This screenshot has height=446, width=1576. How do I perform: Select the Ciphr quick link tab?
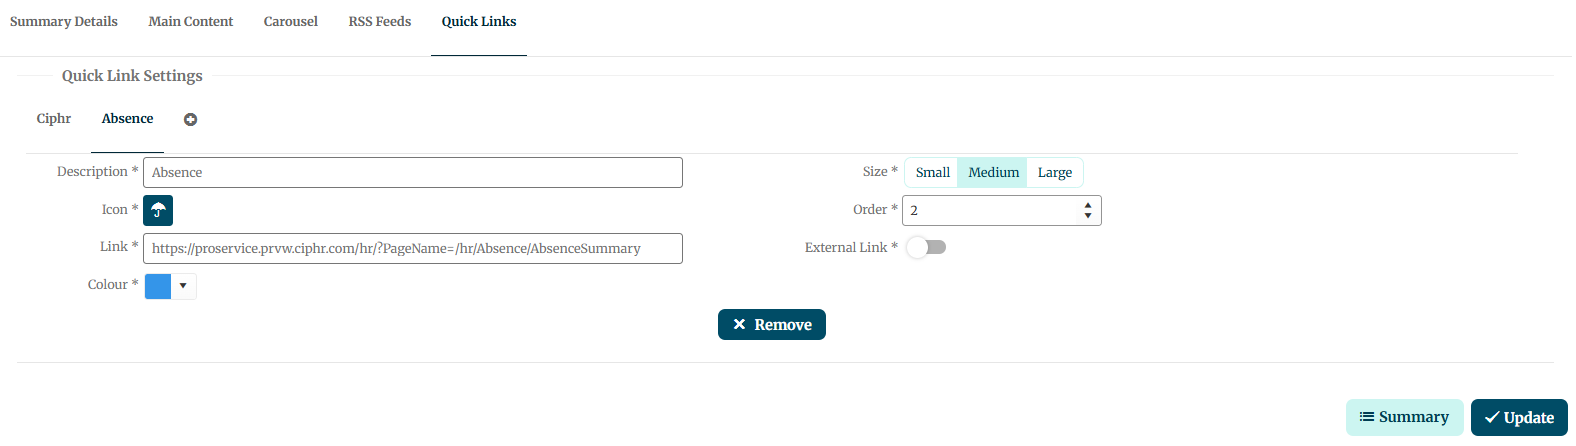point(54,118)
